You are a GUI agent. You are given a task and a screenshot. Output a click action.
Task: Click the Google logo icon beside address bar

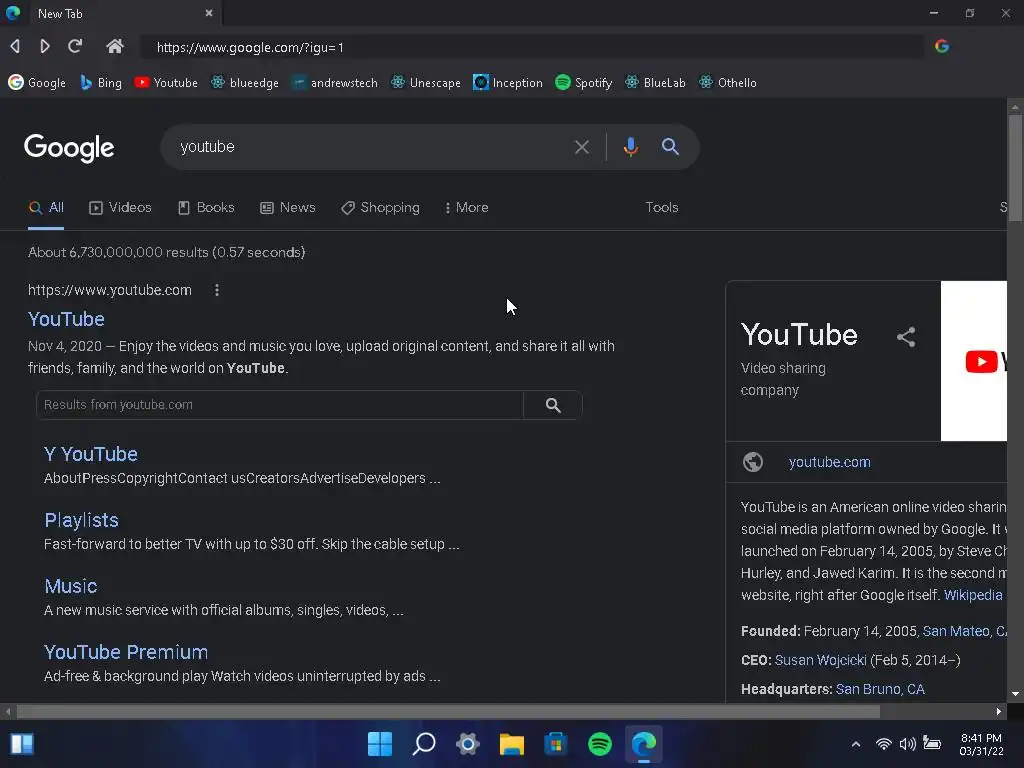point(942,46)
